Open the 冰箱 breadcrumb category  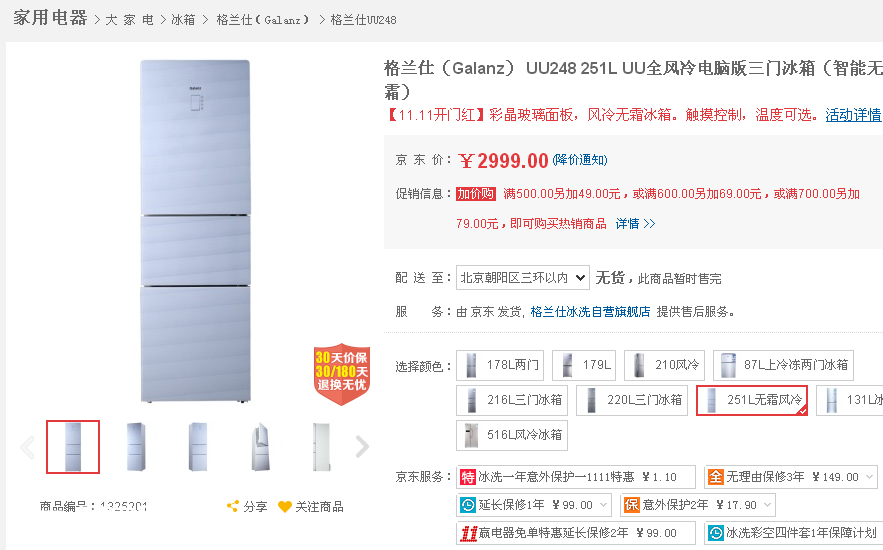[x=183, y=20]
